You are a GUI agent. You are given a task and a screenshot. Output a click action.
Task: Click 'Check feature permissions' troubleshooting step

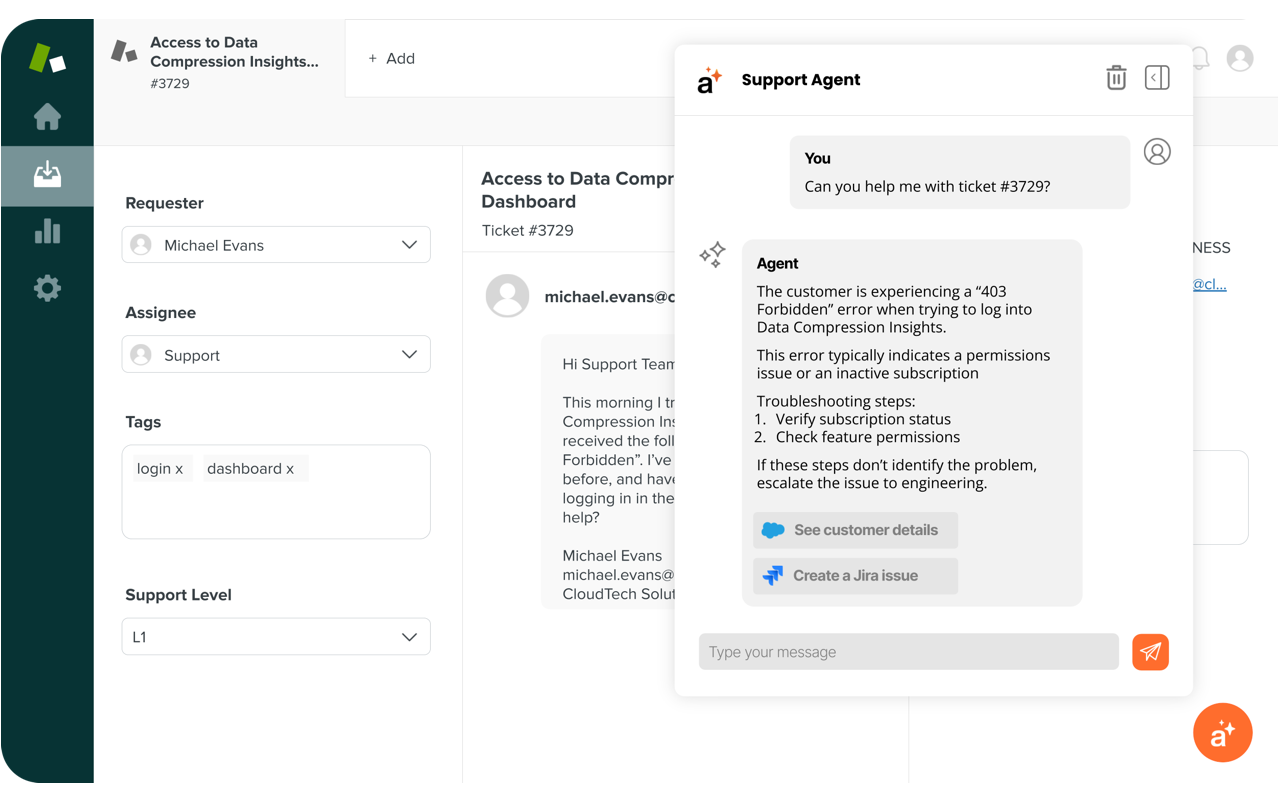(868, 437)
